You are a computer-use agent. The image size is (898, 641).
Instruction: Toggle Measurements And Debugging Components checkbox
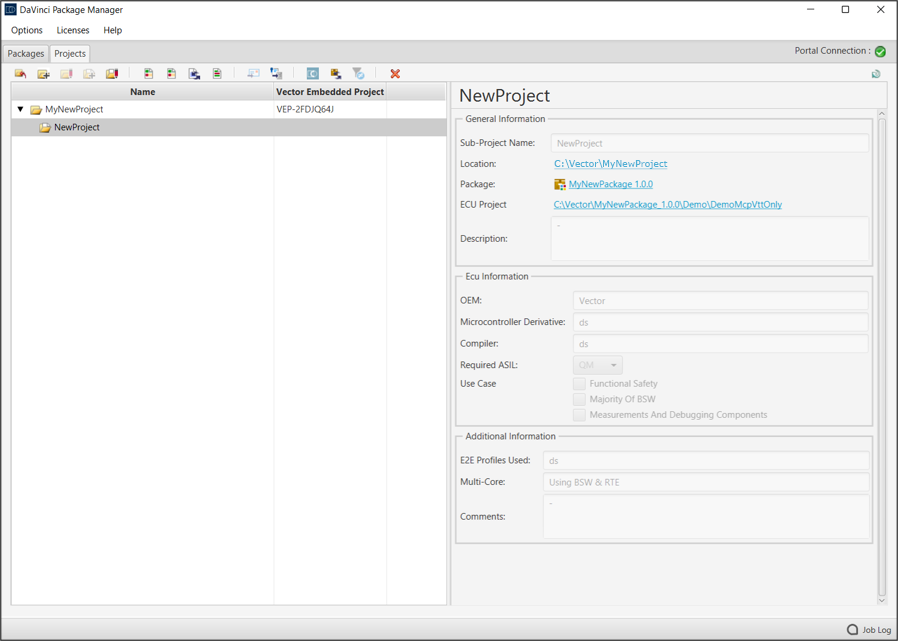point(579,415)
